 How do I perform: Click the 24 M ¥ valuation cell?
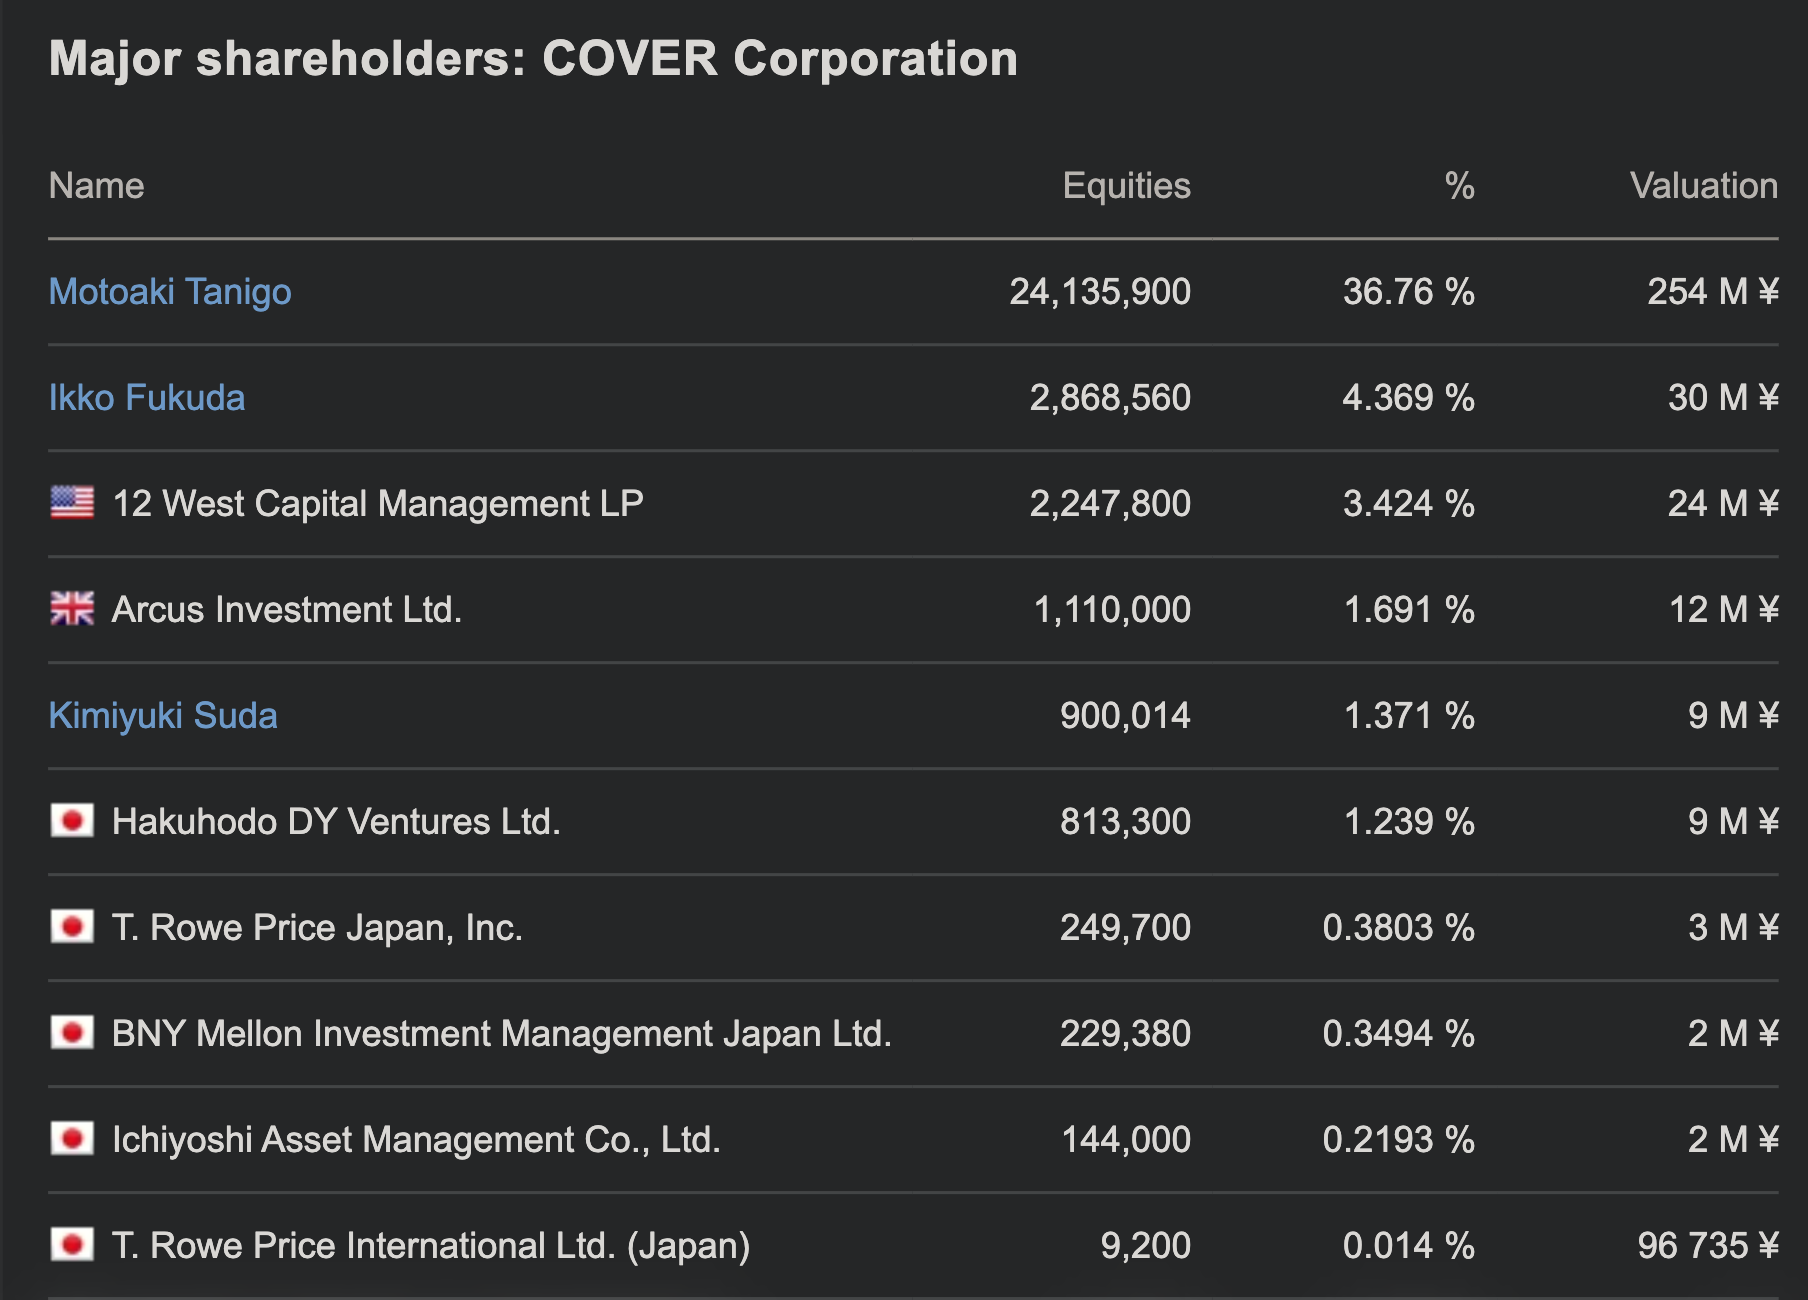[1724, 504]
